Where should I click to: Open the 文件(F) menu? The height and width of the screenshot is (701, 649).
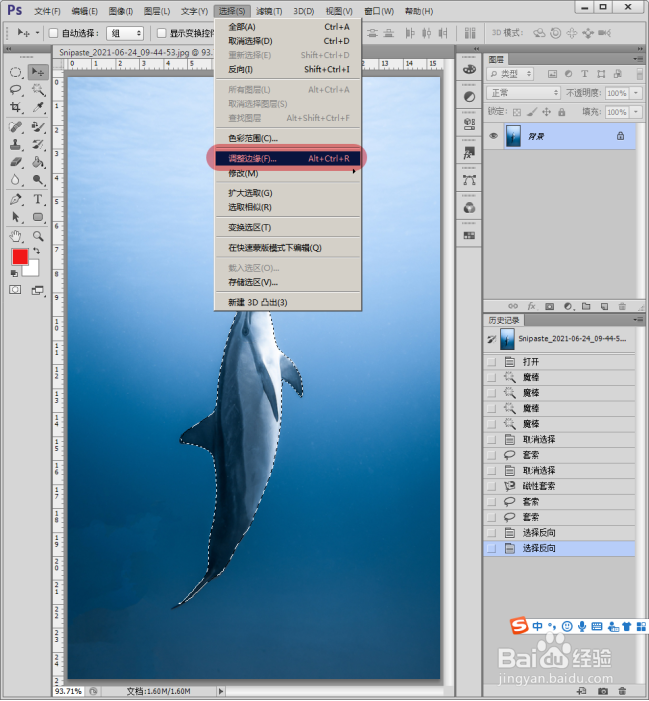47,11
